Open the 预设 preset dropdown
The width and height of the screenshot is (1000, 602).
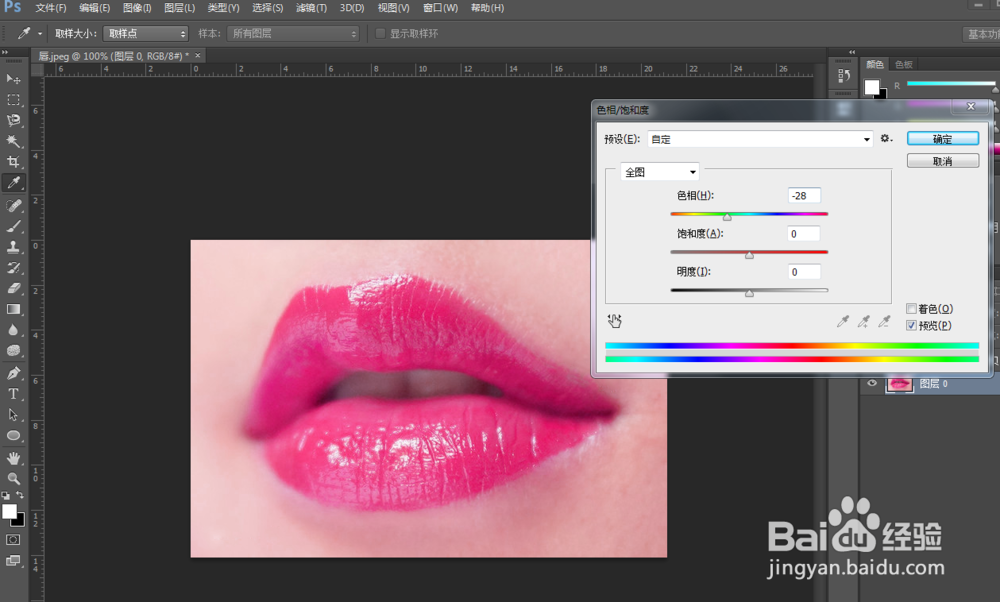point(760,140)
